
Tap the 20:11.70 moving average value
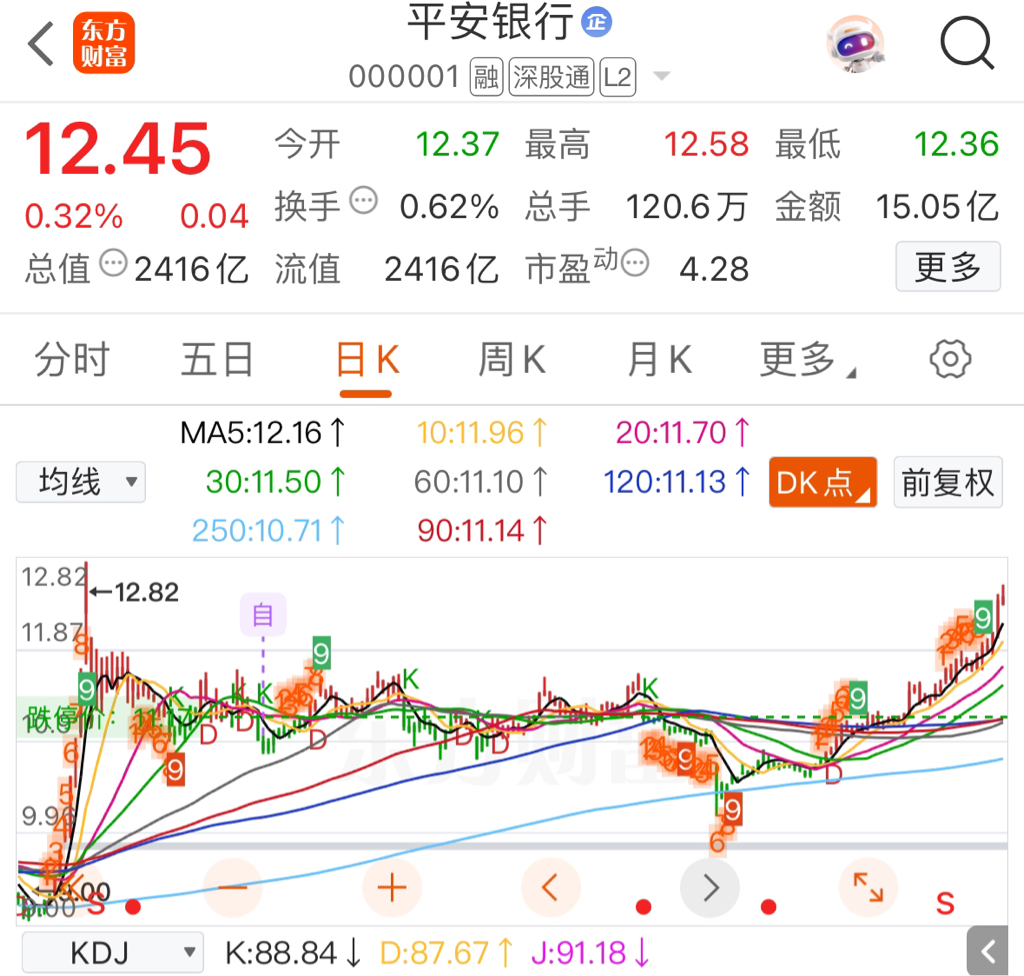pyautogui.click(x=682, y=432)
